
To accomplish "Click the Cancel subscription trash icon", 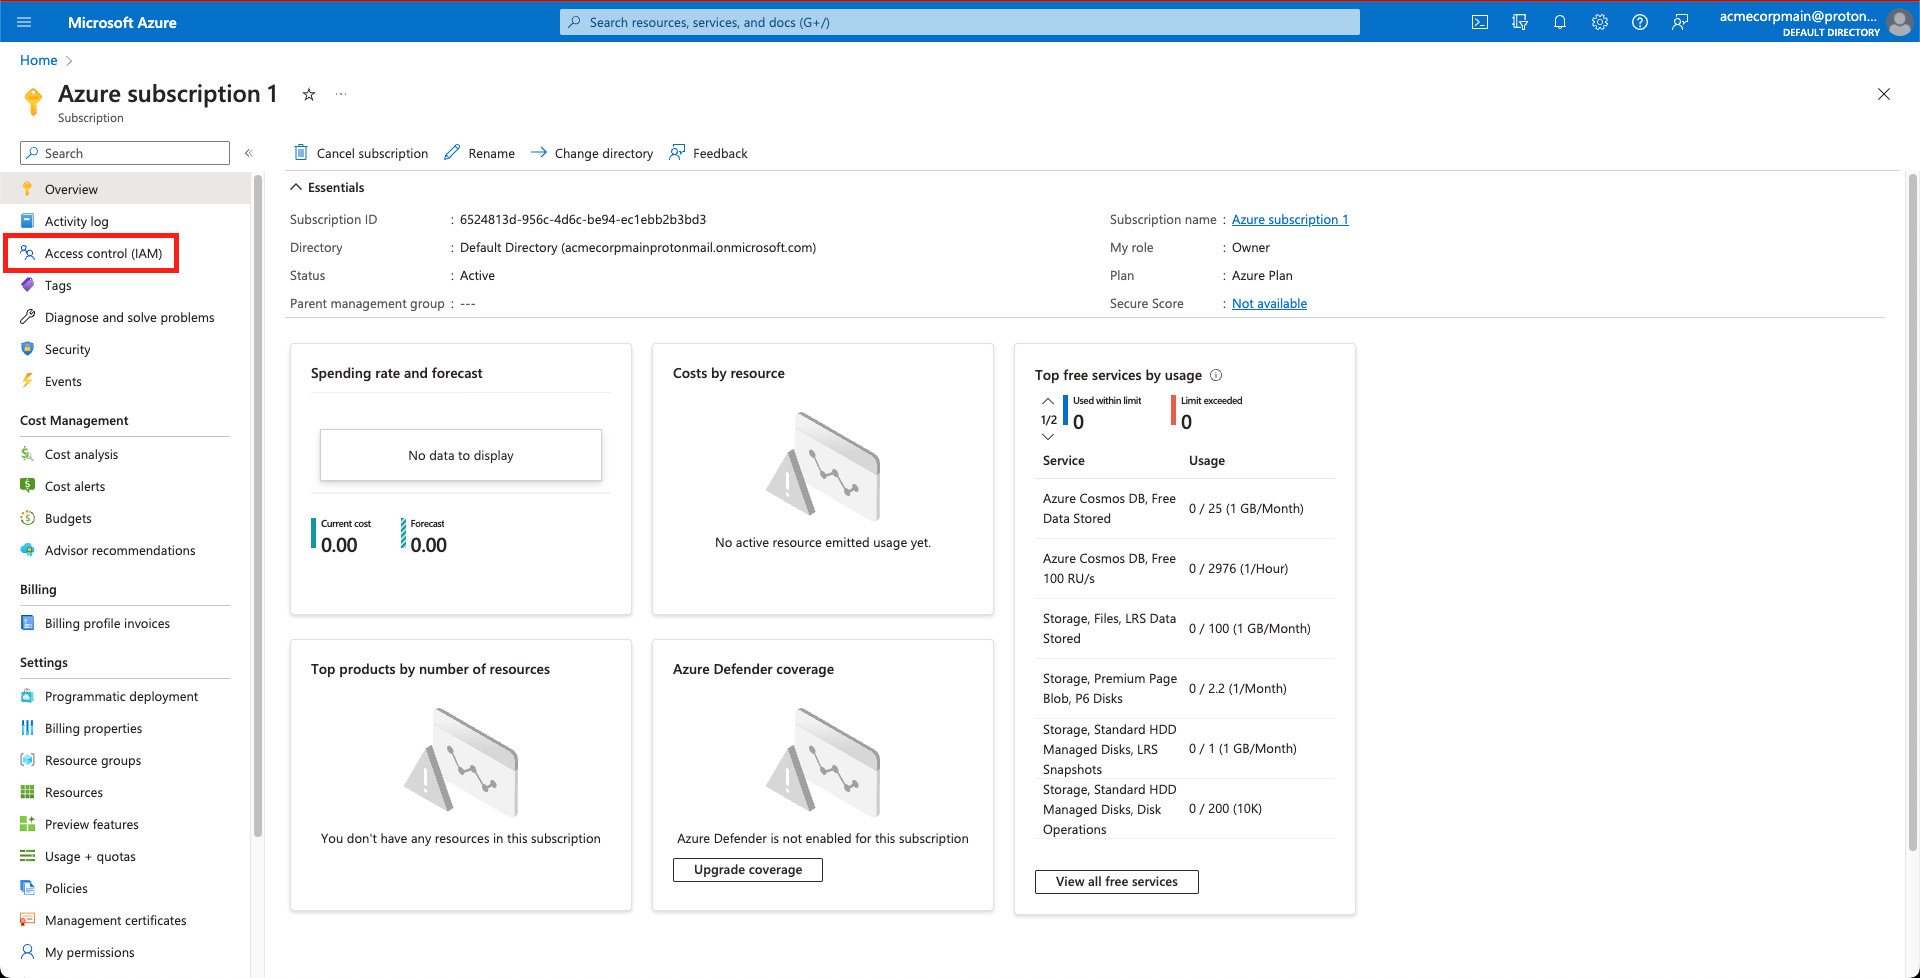I will coord(301,152).
